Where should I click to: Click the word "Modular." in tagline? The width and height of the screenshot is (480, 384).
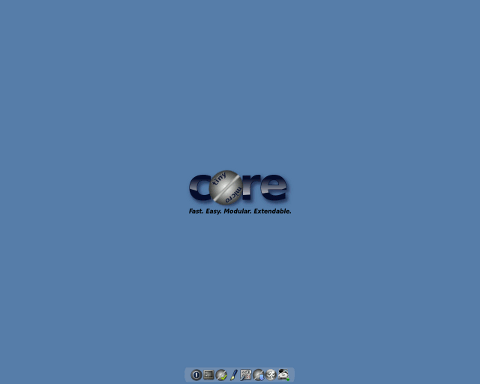pos(237,211)
